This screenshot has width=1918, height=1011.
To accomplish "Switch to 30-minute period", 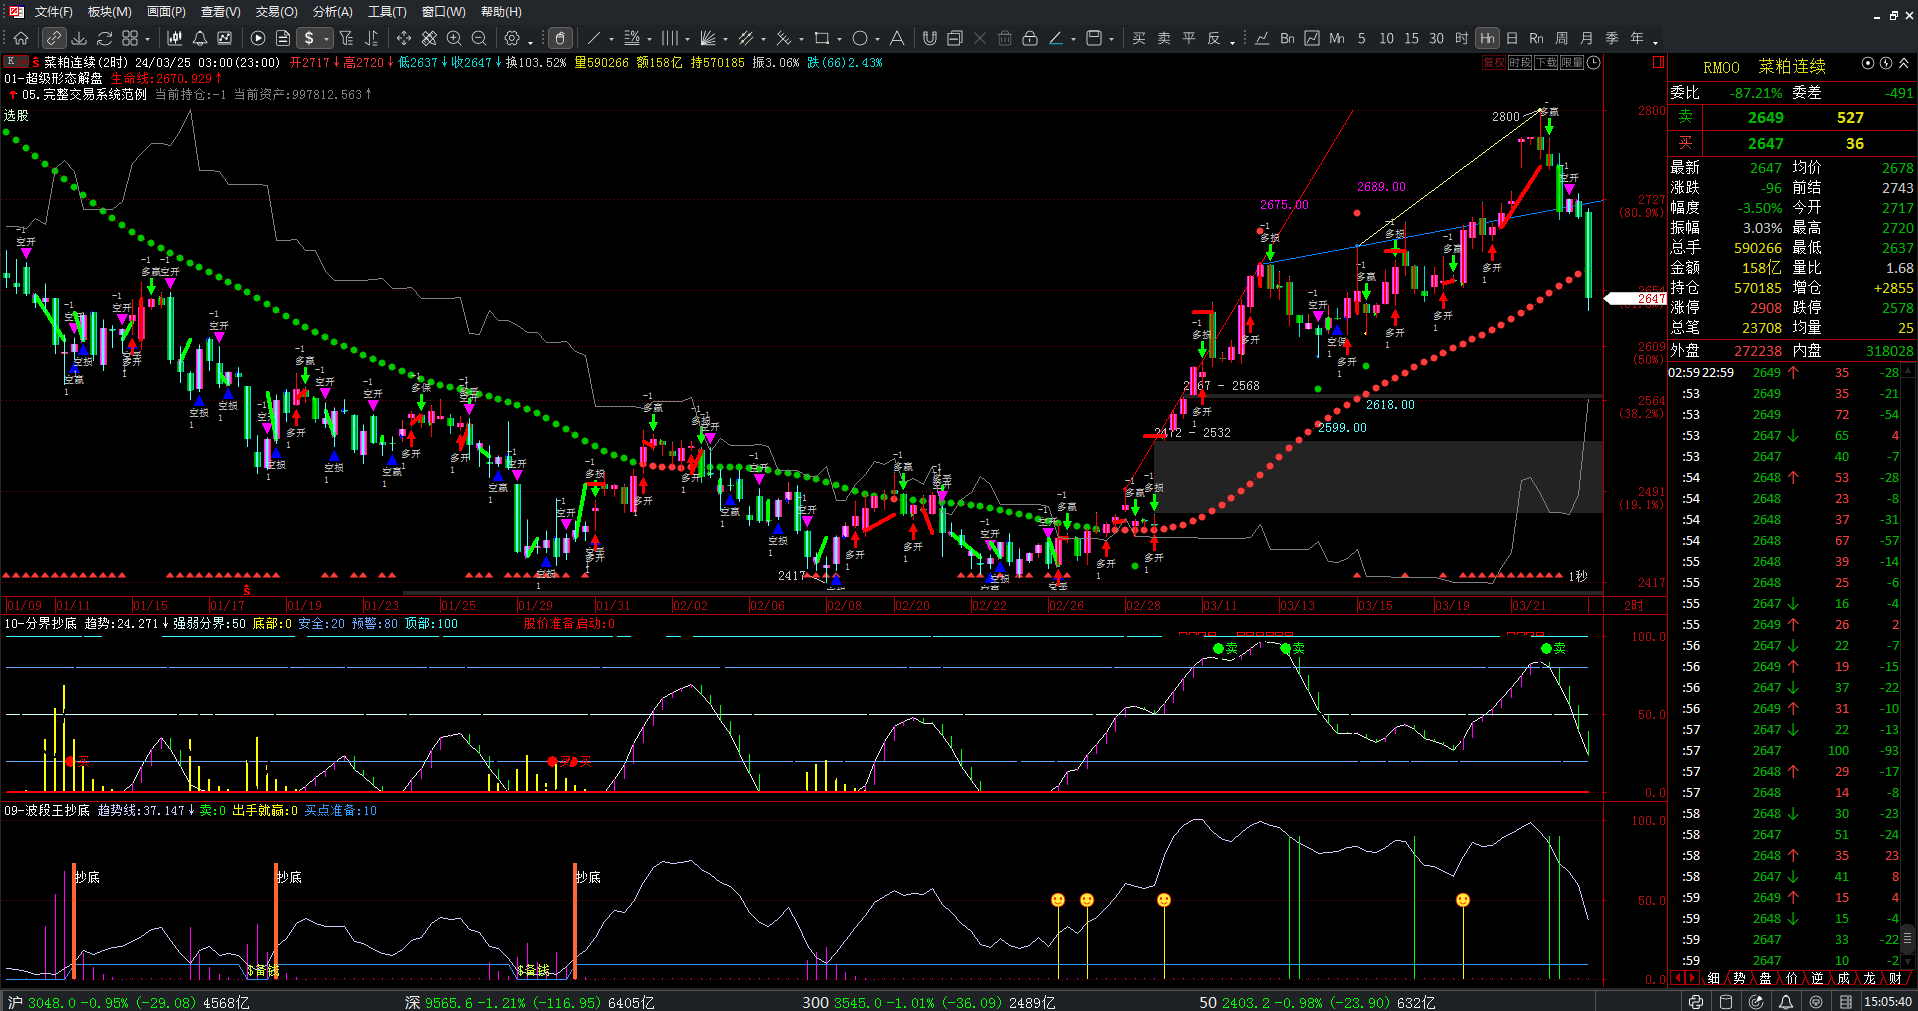I will click(x=1436, y=38).
